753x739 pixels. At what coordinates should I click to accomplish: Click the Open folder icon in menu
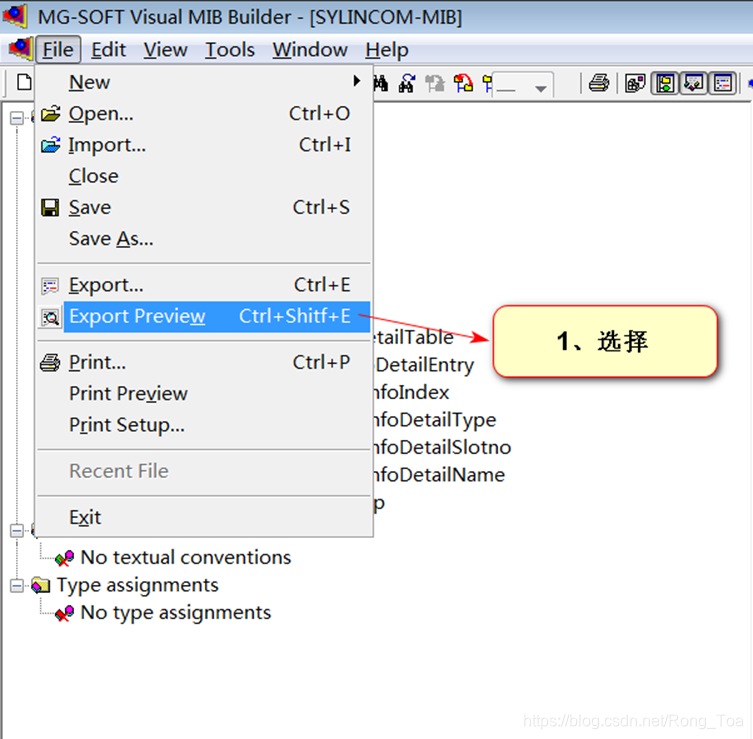[50, 114]
